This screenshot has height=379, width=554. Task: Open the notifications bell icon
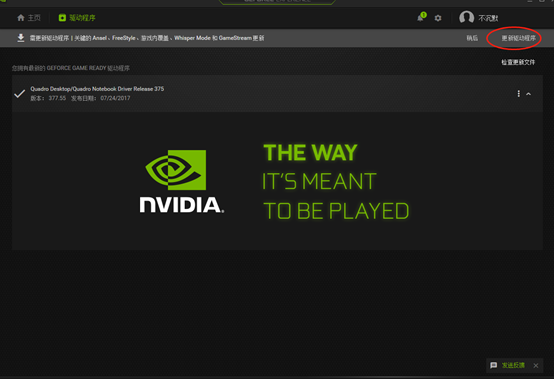pos(420,18)
